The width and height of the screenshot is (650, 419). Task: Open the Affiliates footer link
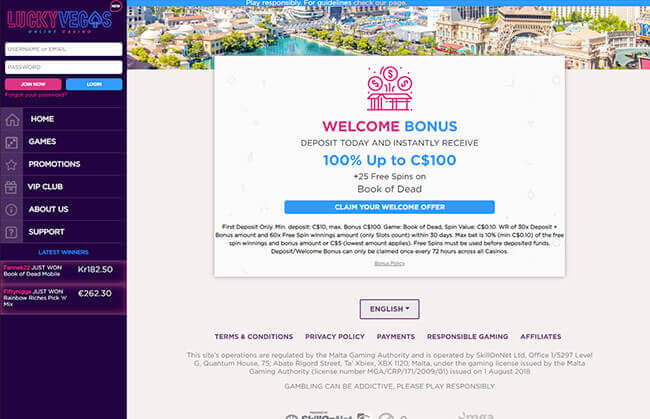tap(541, 337)
